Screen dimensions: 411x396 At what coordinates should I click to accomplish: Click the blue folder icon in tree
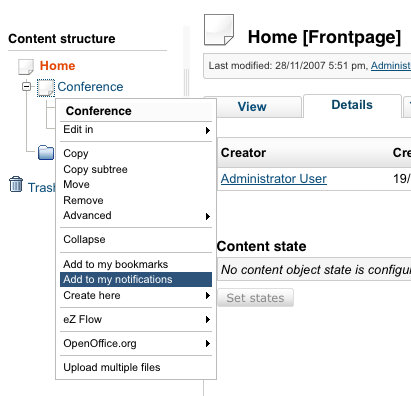point(46,153)
